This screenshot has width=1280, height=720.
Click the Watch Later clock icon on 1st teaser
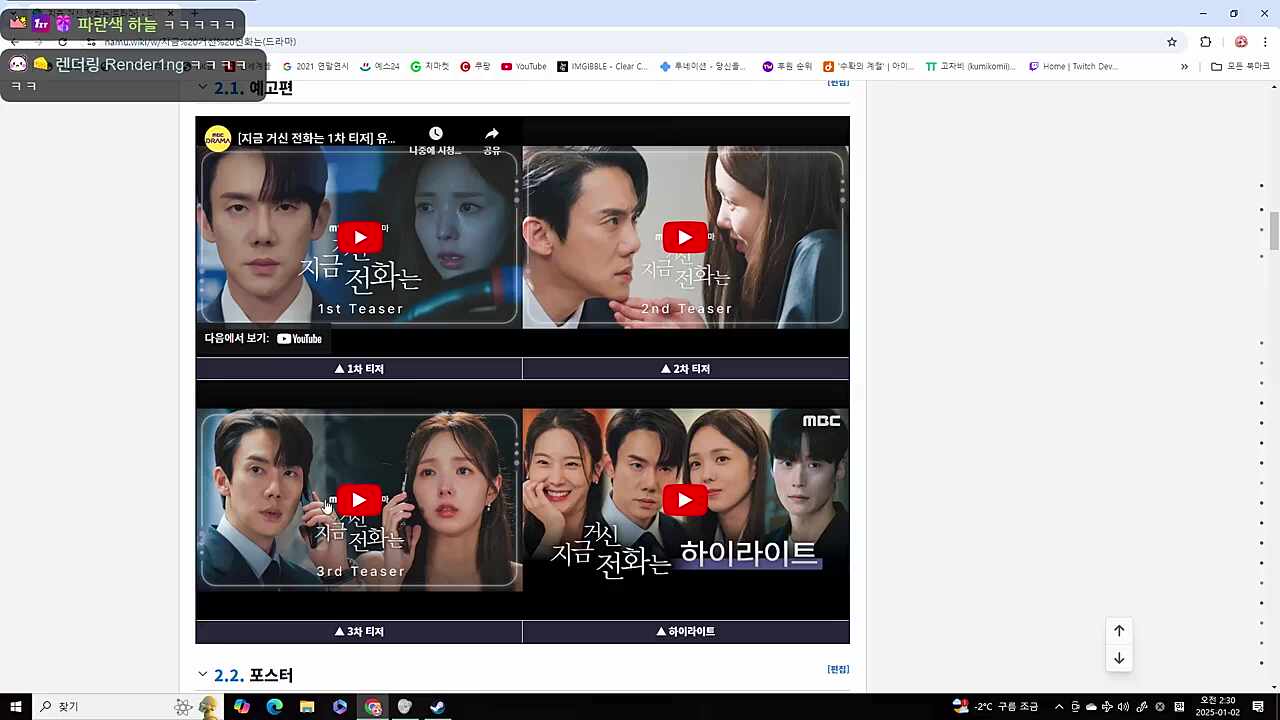436,134
